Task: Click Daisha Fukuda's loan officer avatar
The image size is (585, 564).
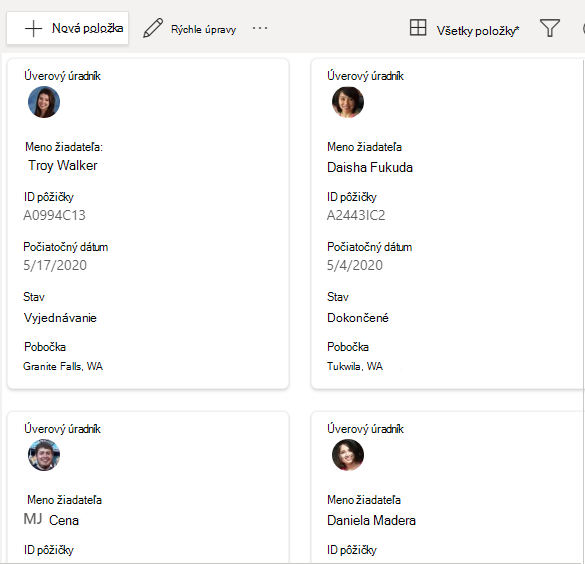Action: coord(348,102)
